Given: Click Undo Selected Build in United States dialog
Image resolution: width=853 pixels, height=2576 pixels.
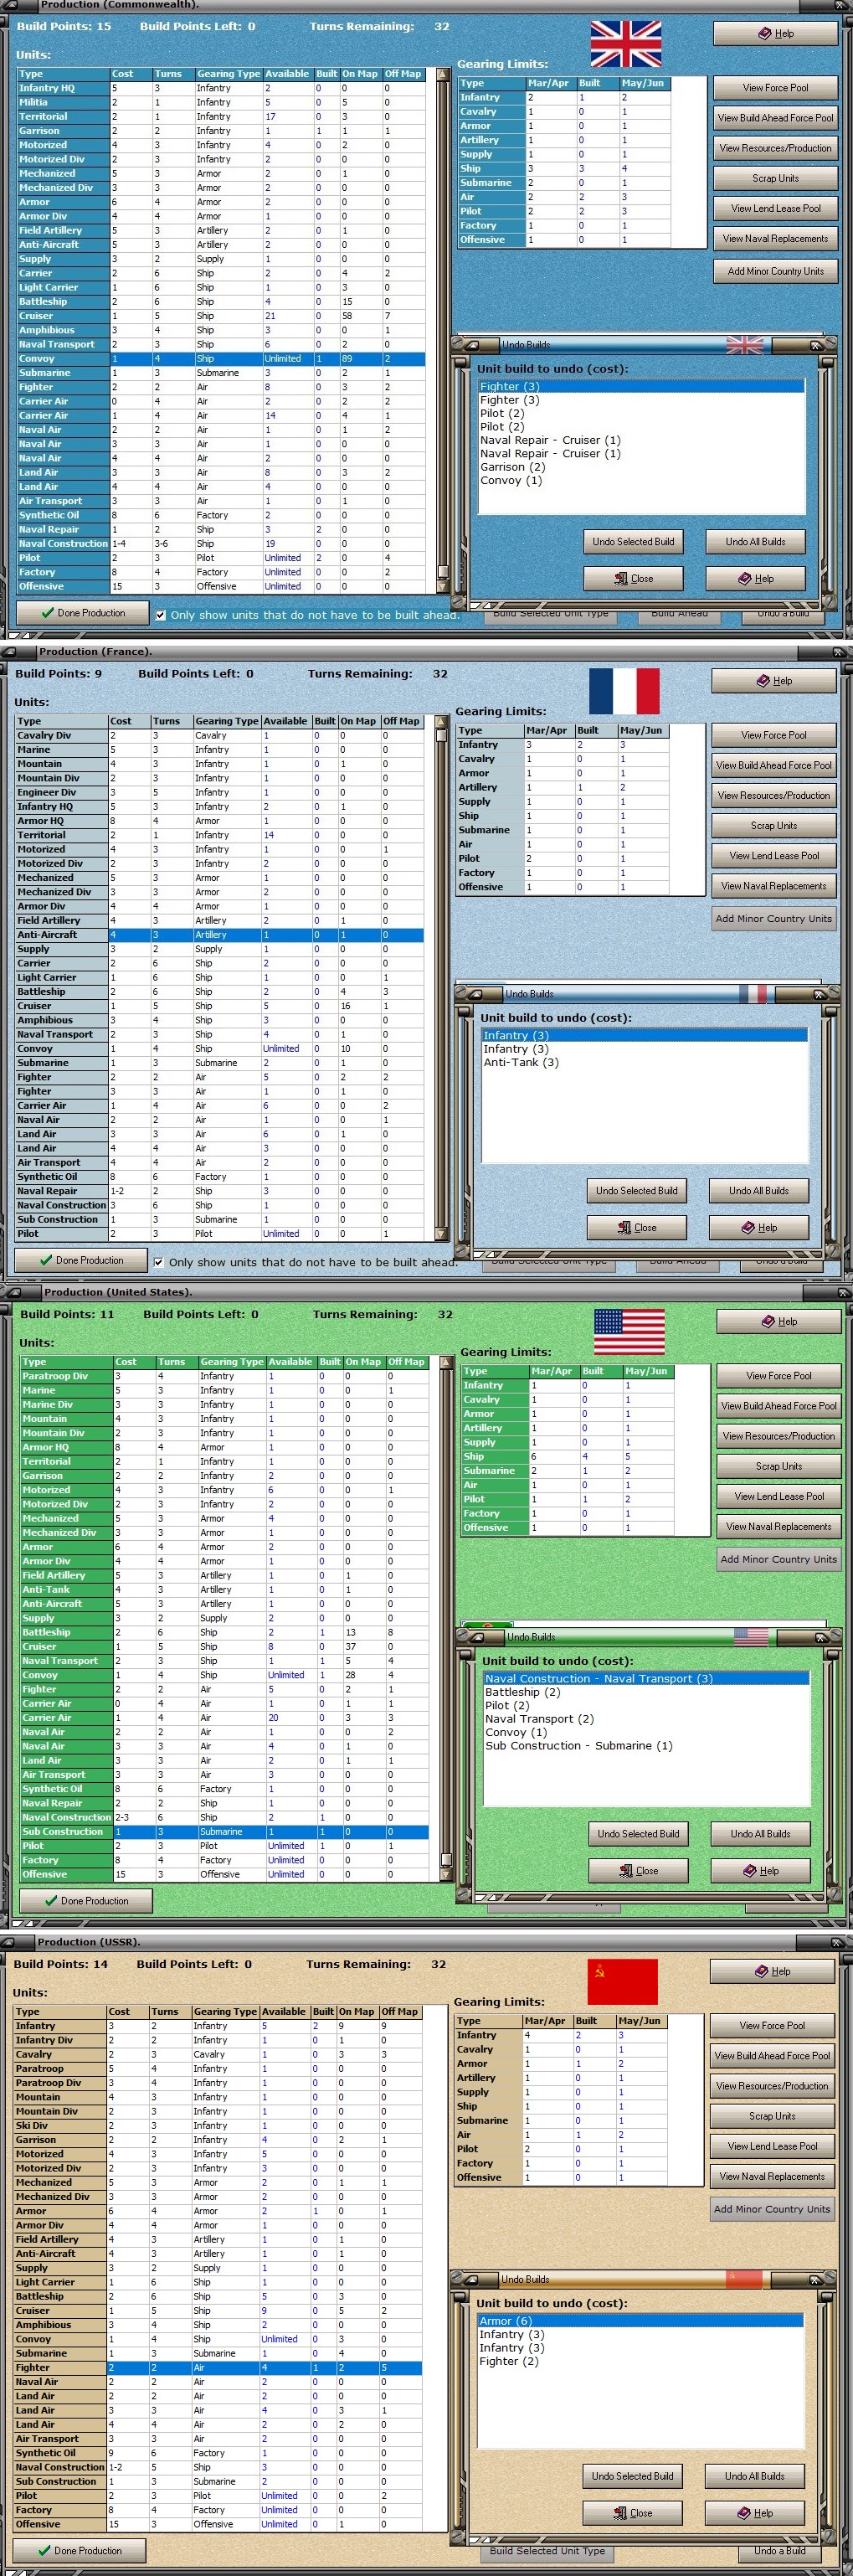Looking at the screenshot, I should [638, 1834].
